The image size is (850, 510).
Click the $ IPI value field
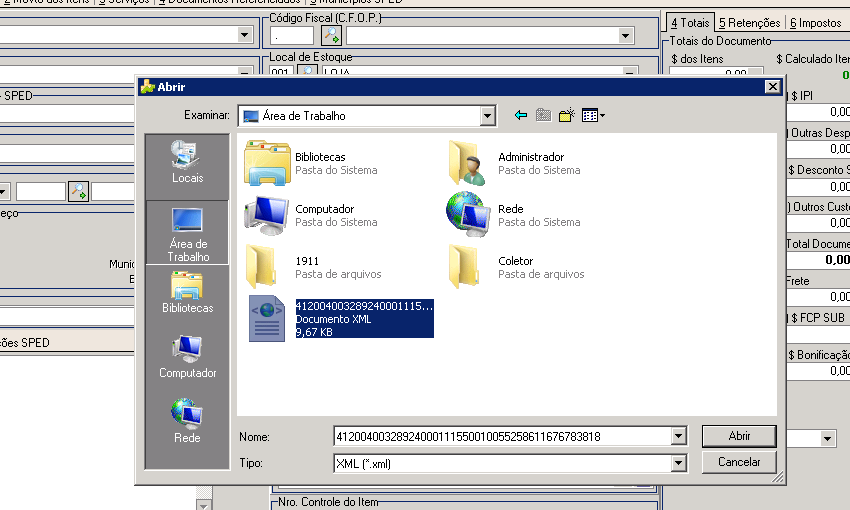coord(819,112)
